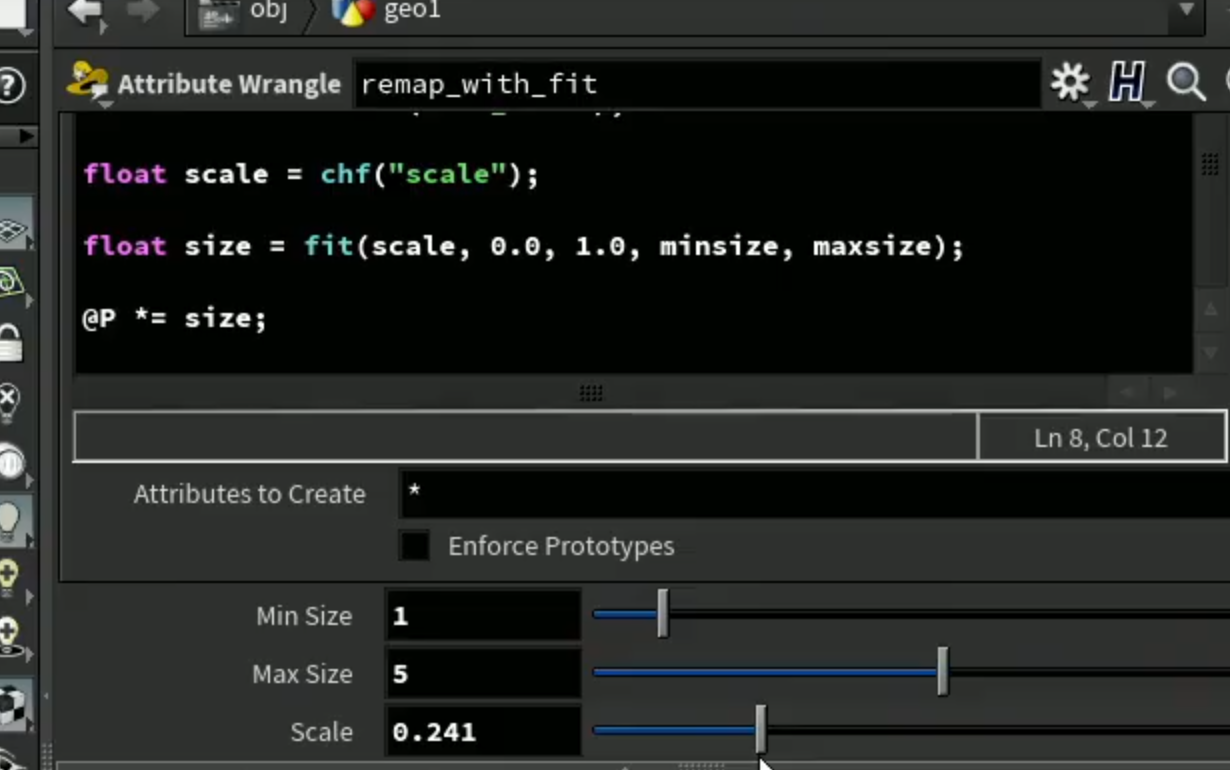The height and width of the screenshot is (770, 1230).
Task: Click the Max Size slider handle
Action: point(942,672)
